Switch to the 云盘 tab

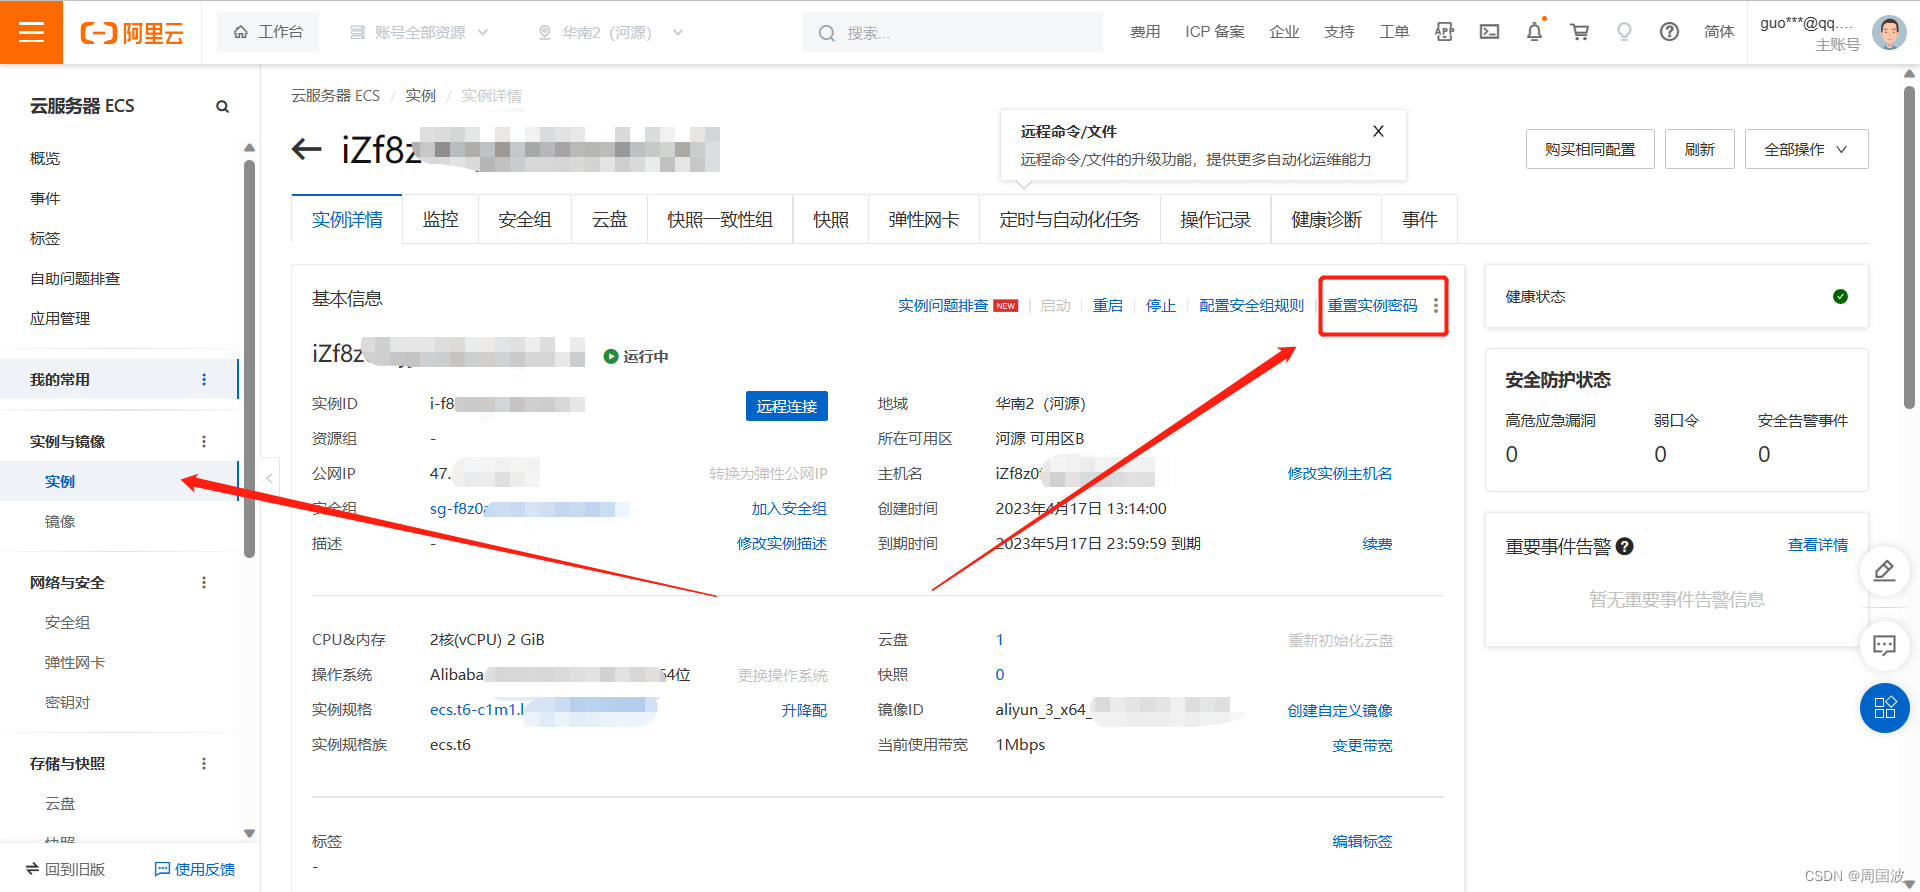(x=609, y=219)
